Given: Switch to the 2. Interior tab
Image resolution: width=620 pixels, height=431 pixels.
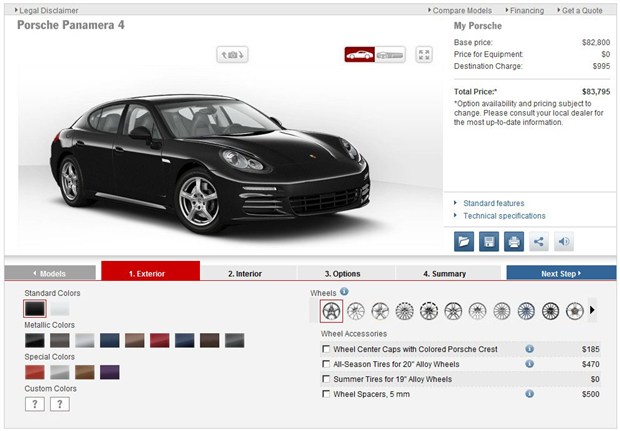Looking at the screenshot, I should [x=248, y=273].
